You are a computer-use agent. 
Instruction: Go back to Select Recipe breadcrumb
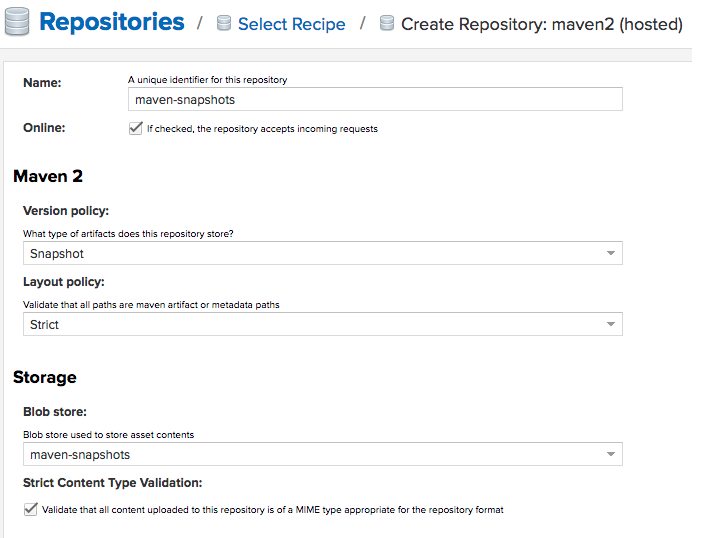(292, 24)
